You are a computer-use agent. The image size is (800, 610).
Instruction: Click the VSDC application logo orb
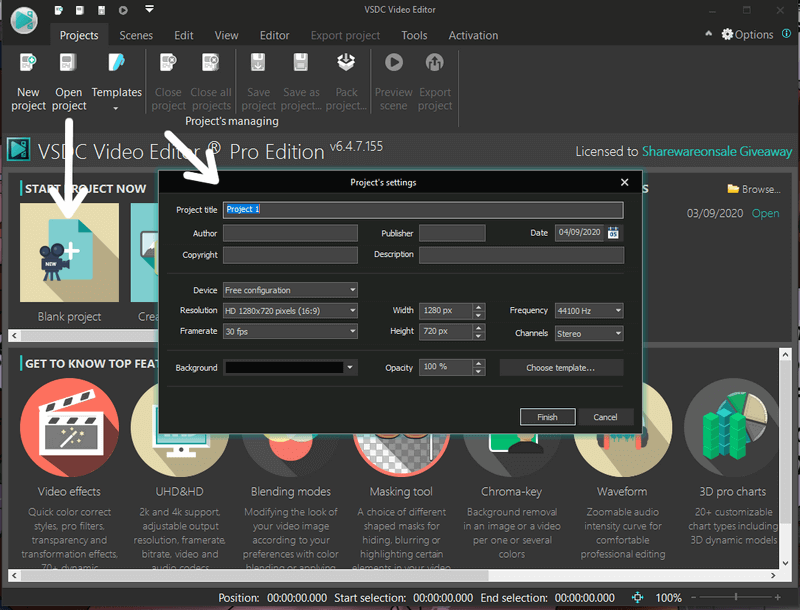24,20
